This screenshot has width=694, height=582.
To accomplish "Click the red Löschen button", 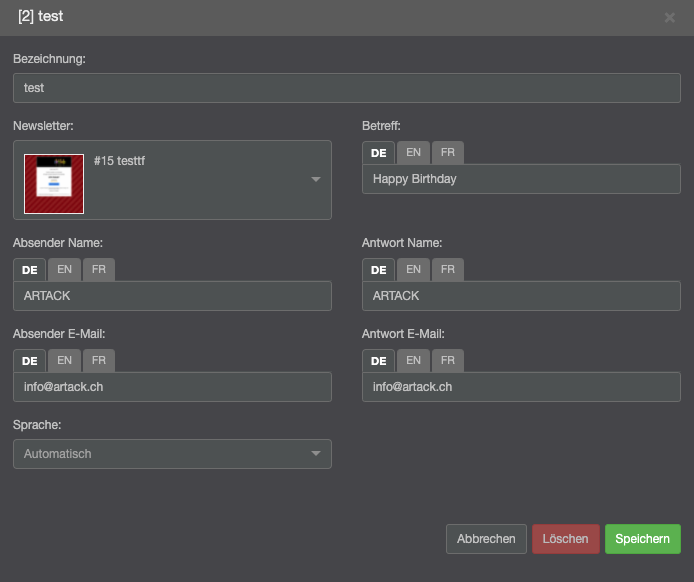I will pyautogui.click(x=566, y=539).
